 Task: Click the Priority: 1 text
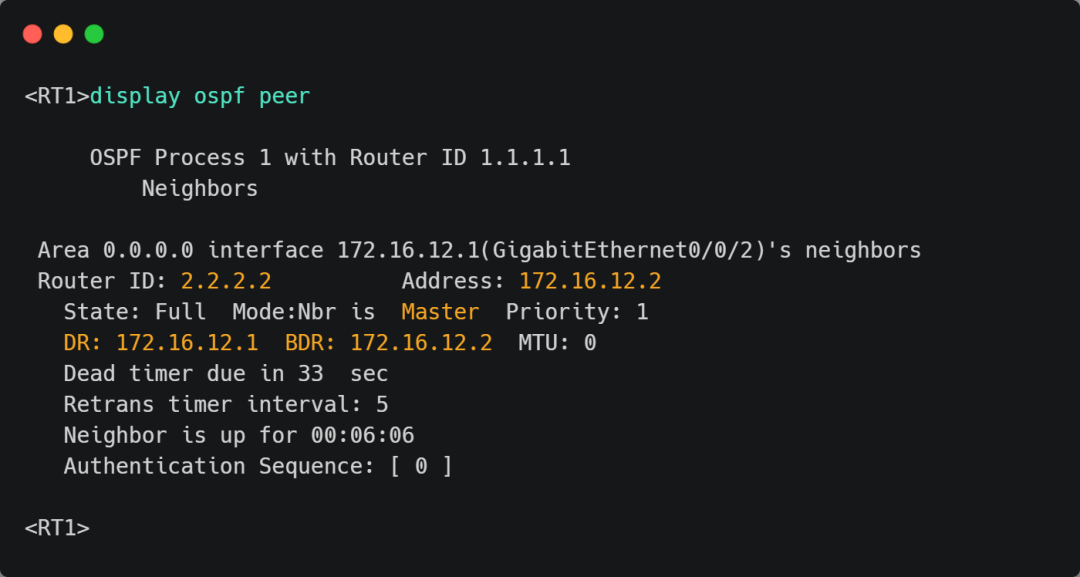577,313
